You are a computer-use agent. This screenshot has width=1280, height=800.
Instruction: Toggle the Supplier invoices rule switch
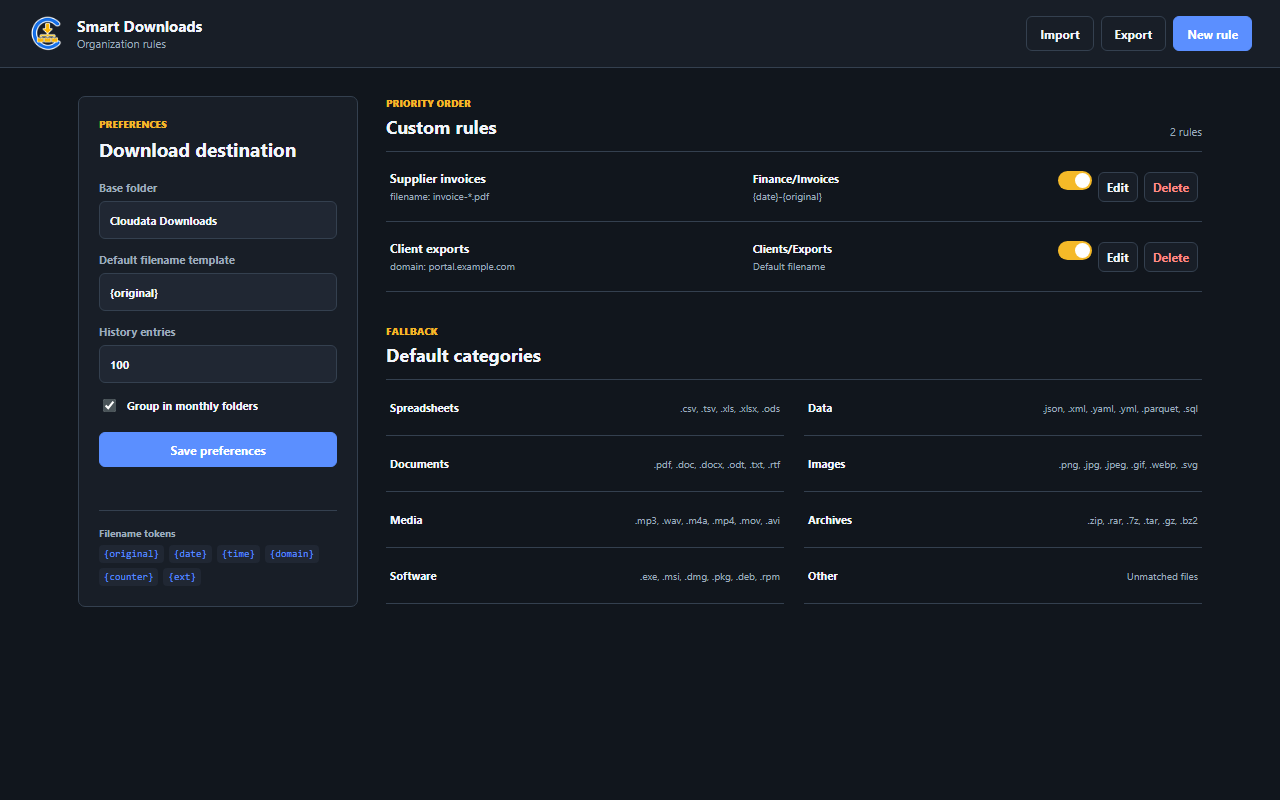coord(1075,180)
